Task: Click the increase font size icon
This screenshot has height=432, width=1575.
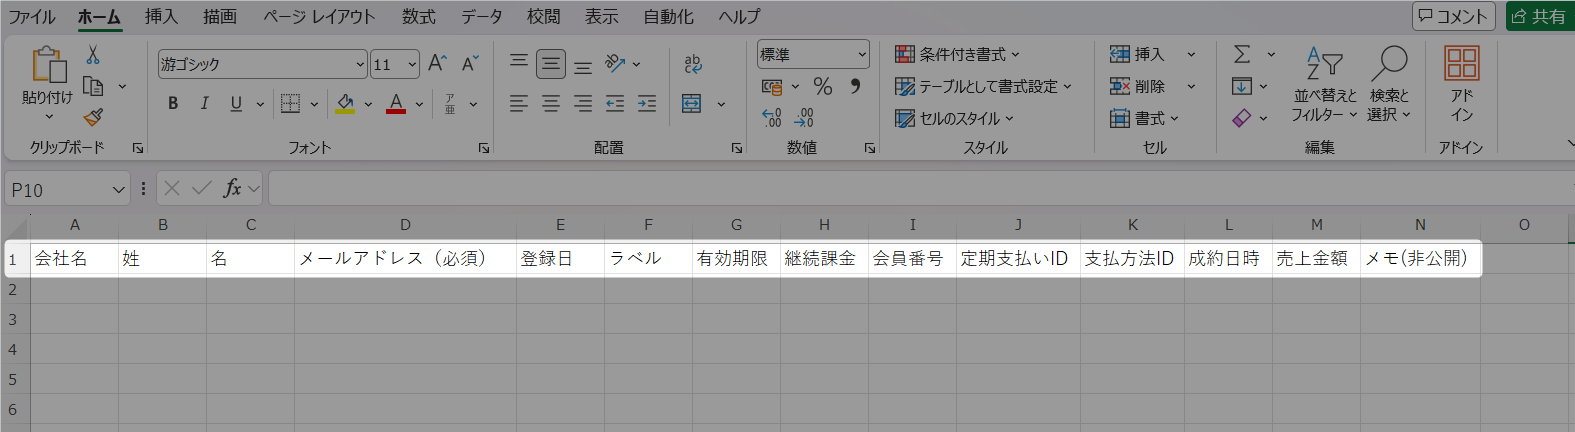Action: (437, 64)
